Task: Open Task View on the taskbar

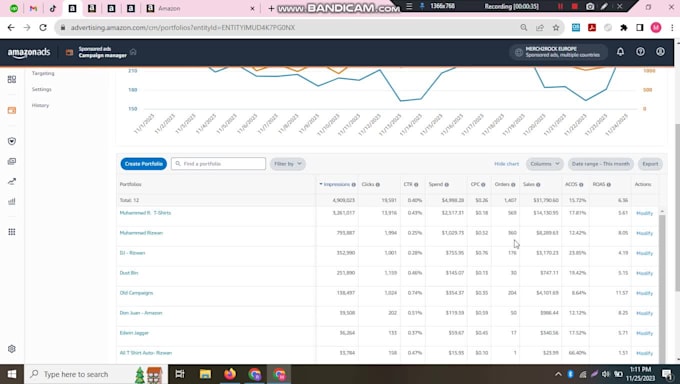Action: (x=180, y=374)
